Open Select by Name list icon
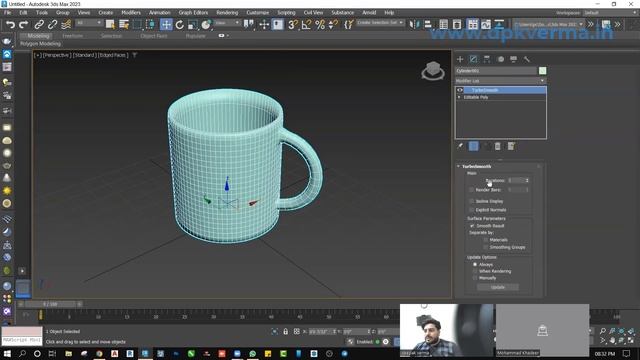The image size is (640, 360). (x=124, y=25)
